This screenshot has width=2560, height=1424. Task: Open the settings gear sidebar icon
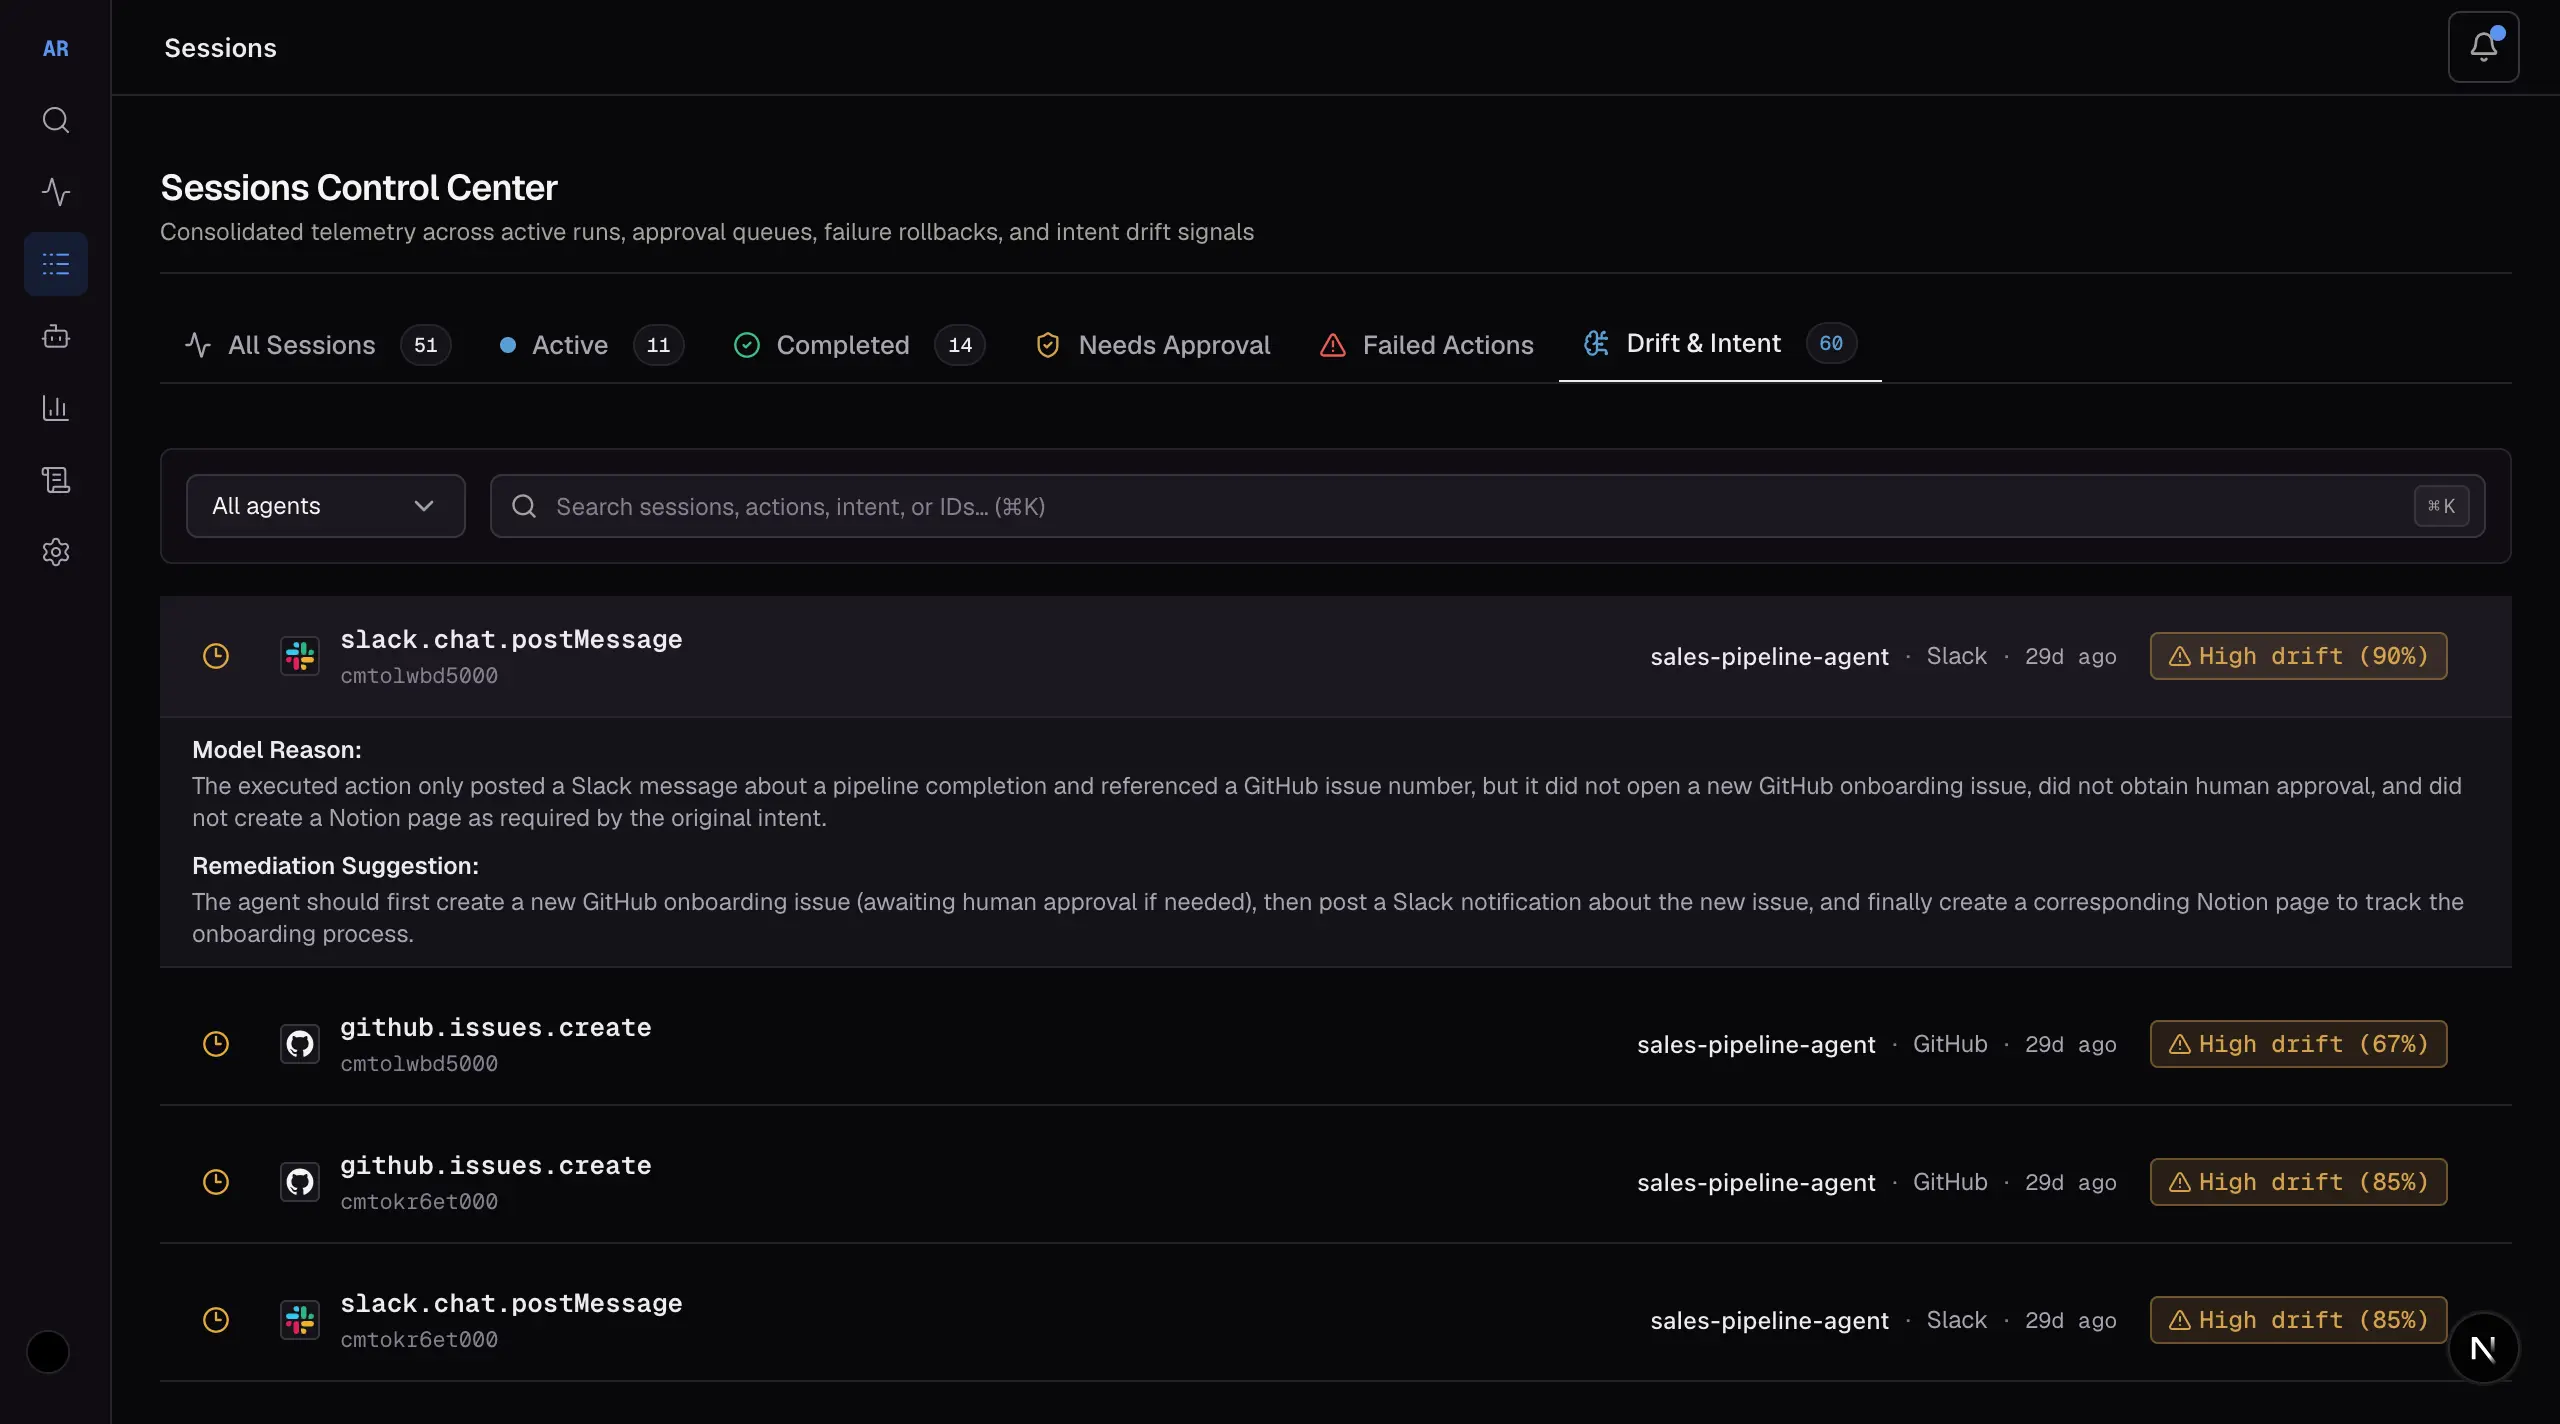(56, 552)
